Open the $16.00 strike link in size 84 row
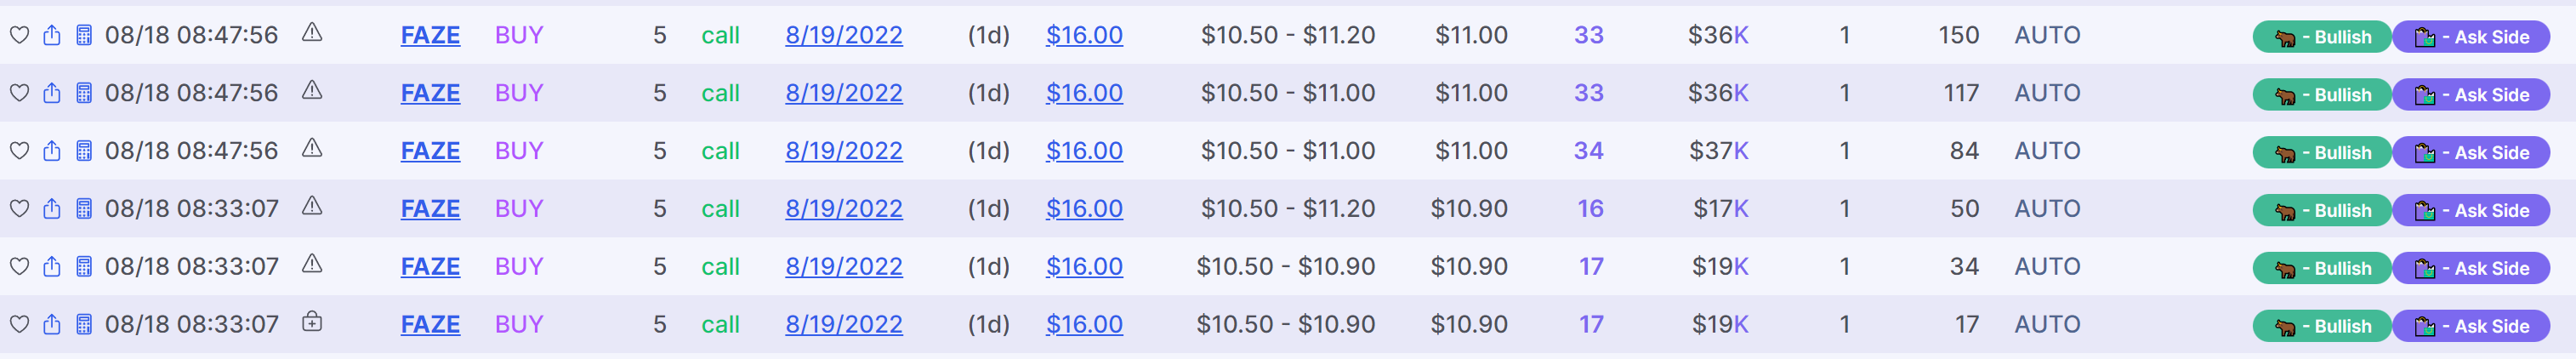 (x=1084, y=151)
